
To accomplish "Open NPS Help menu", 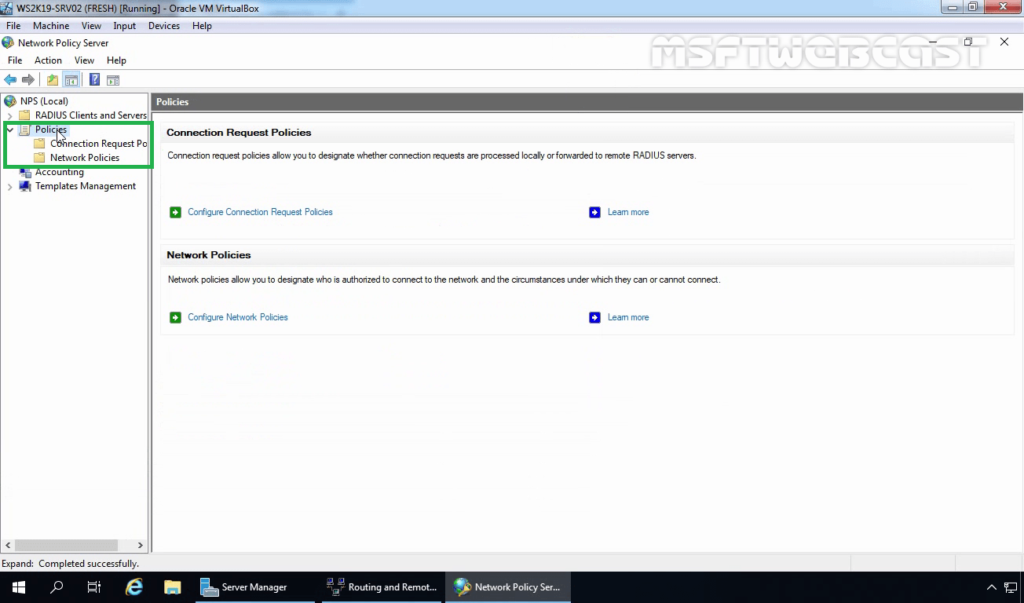I will point(116,60).
